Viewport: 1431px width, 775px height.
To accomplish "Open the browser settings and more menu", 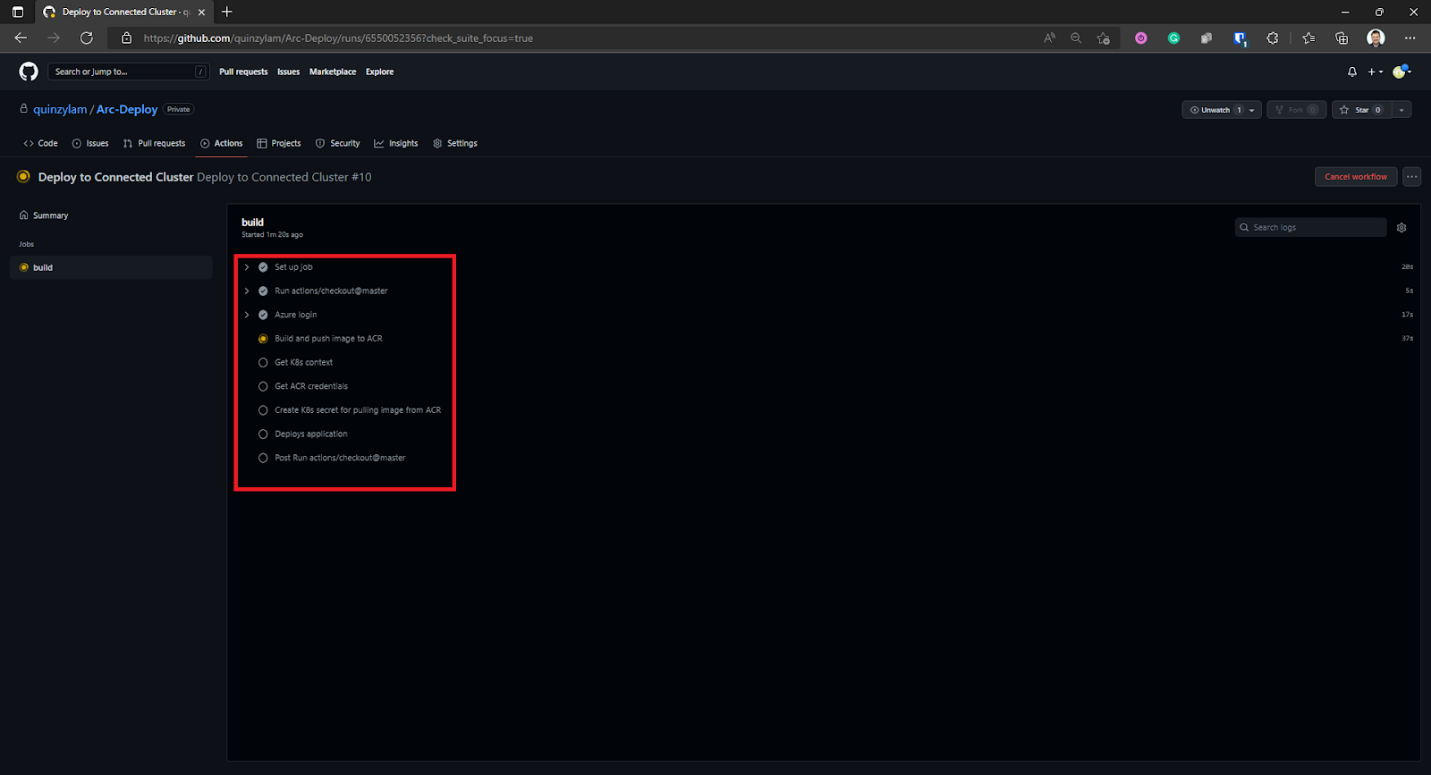I will [x=1410, y=38].
